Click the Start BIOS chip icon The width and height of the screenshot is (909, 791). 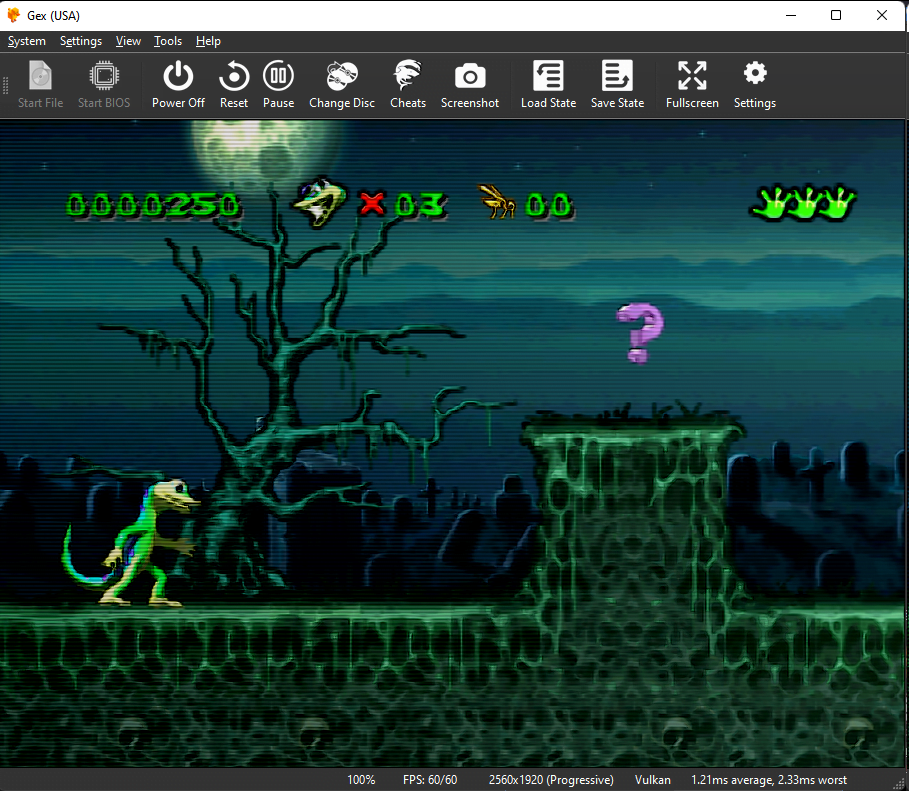(104, 85)
